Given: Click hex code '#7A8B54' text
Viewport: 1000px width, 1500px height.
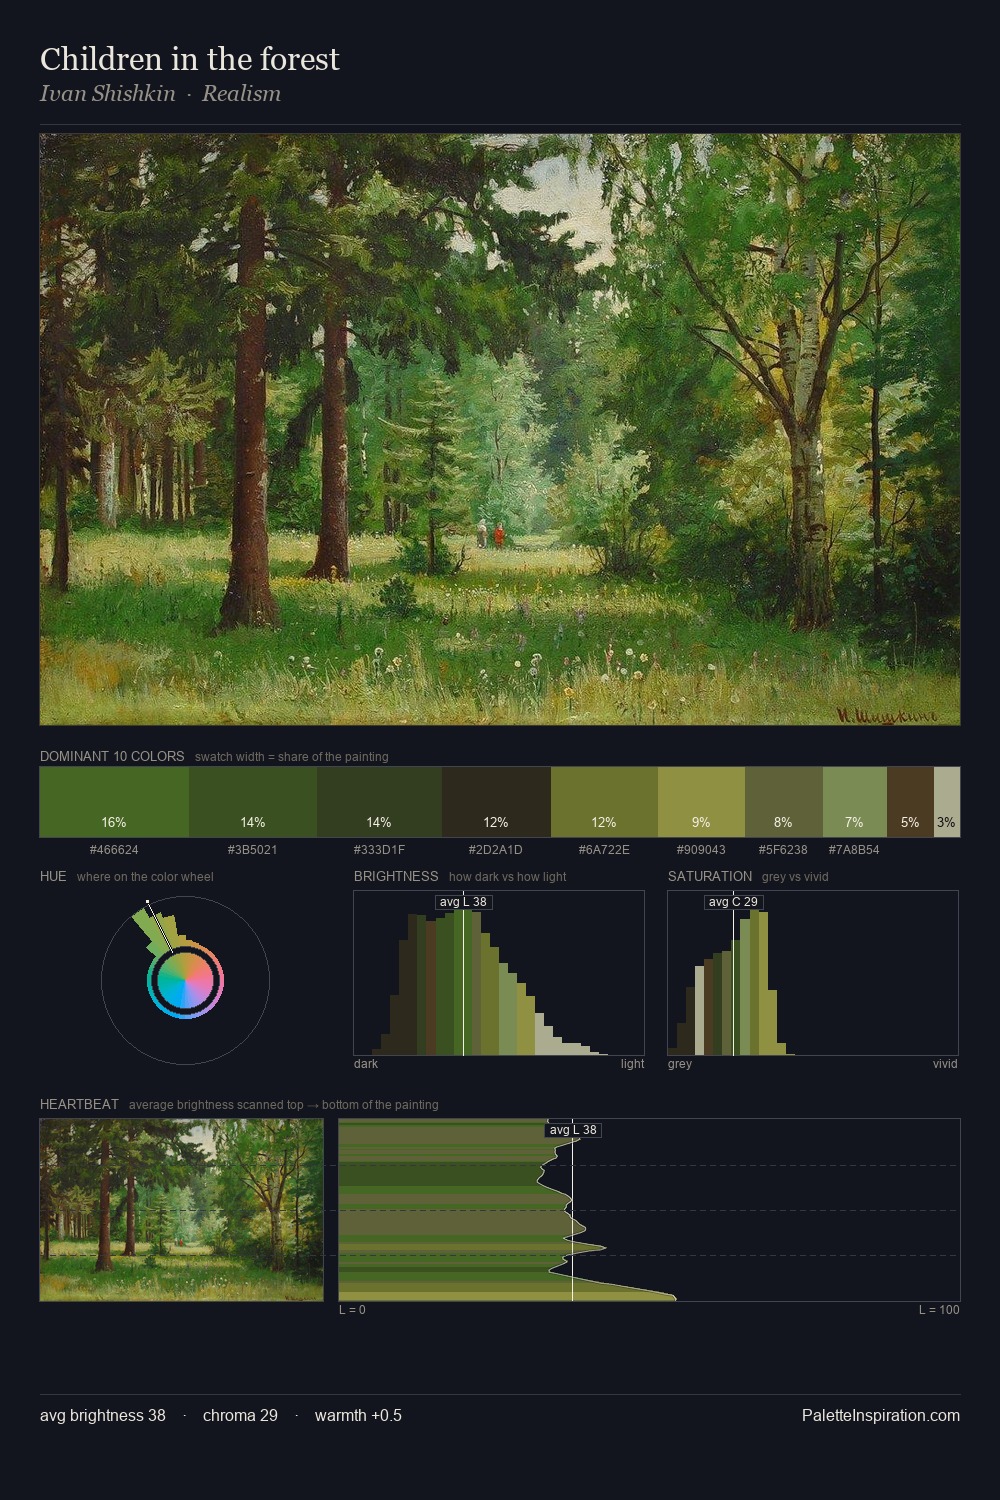Looking at the screenshot, I should [854, 850].
